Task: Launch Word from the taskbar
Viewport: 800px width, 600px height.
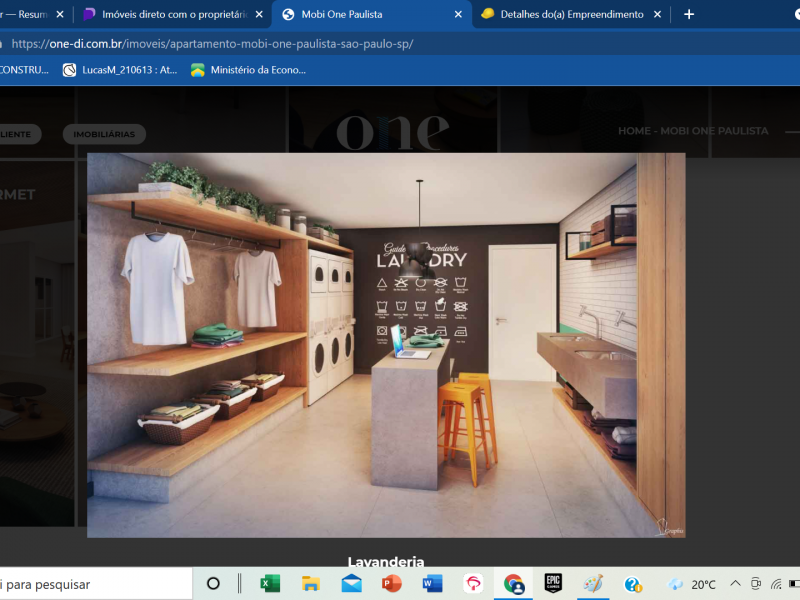Action: pyautogui.click(x=433, y=584)
